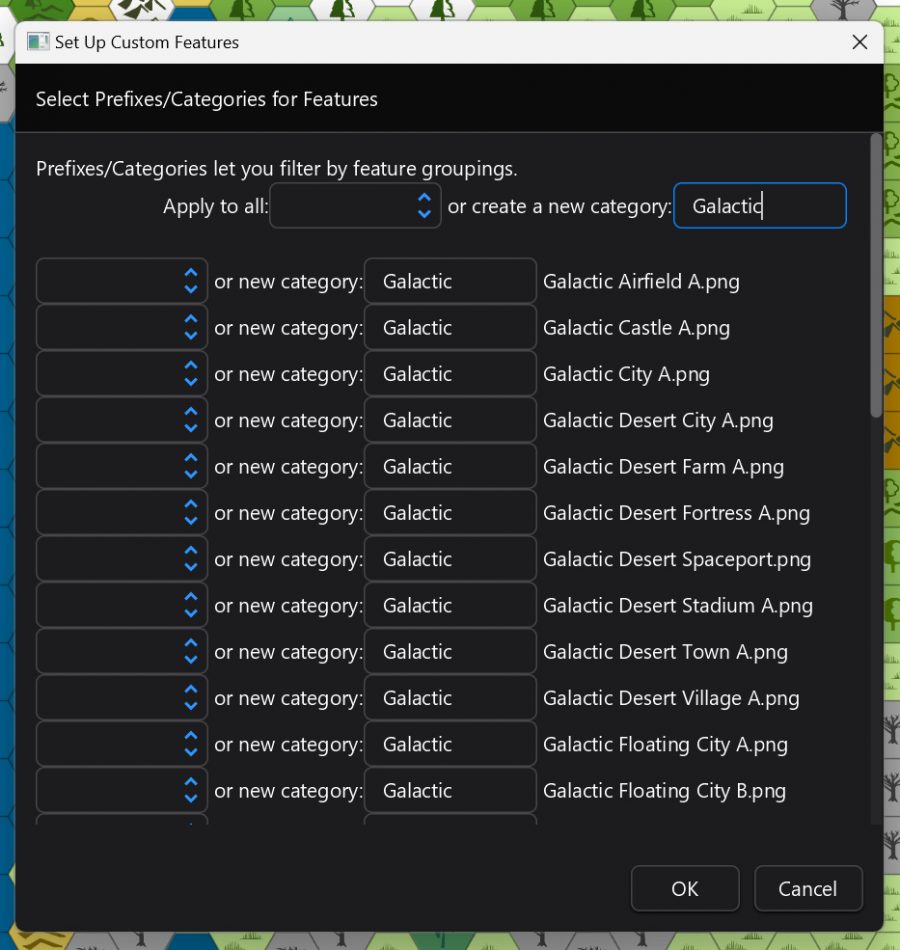Open category dropdown for Galactic Desert Spaceport.png

pyautogui.click(x=120, y=558)
